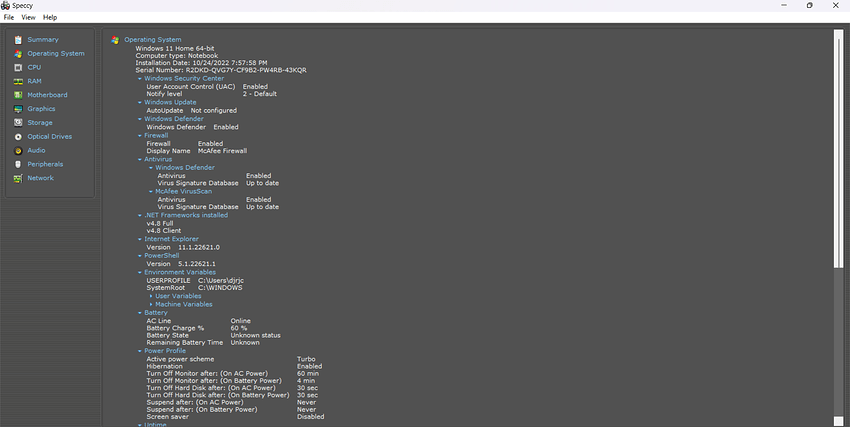Select the Audio speaker icon
This screenshot has width=850, height=427.
click(18, 150)
